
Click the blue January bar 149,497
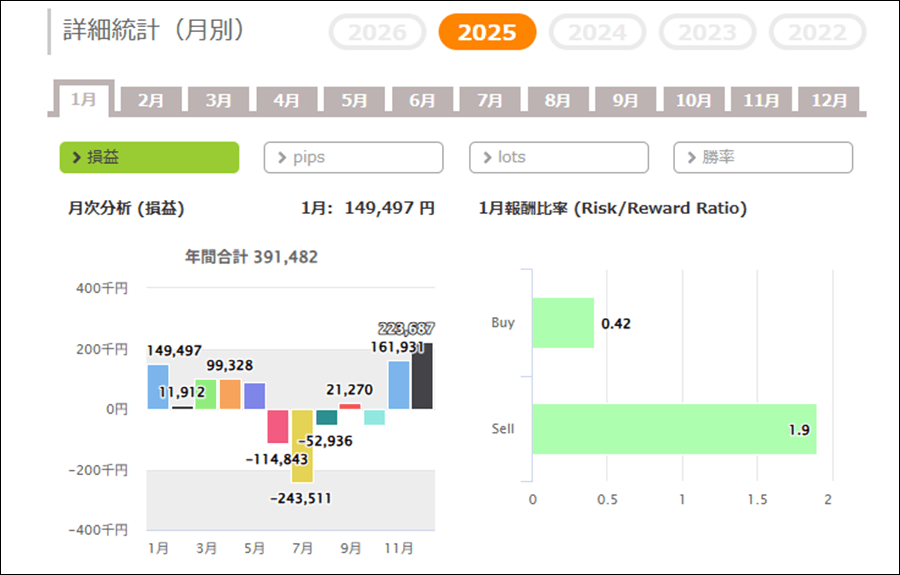[158, 387]
